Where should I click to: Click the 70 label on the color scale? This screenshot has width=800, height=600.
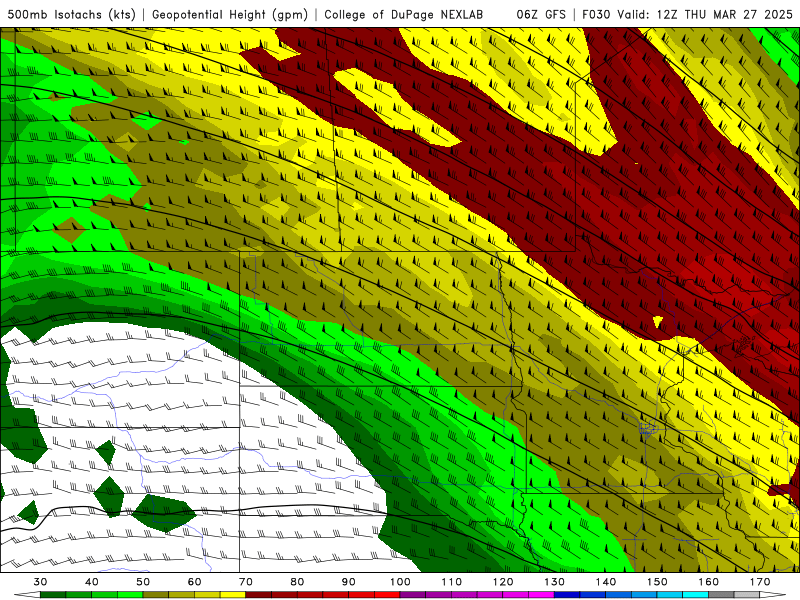click(x=246, y=582)
